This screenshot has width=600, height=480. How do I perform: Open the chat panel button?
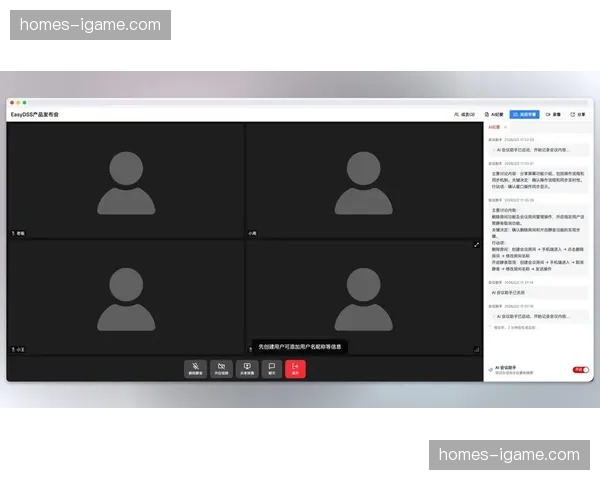[x=271, y=368]
